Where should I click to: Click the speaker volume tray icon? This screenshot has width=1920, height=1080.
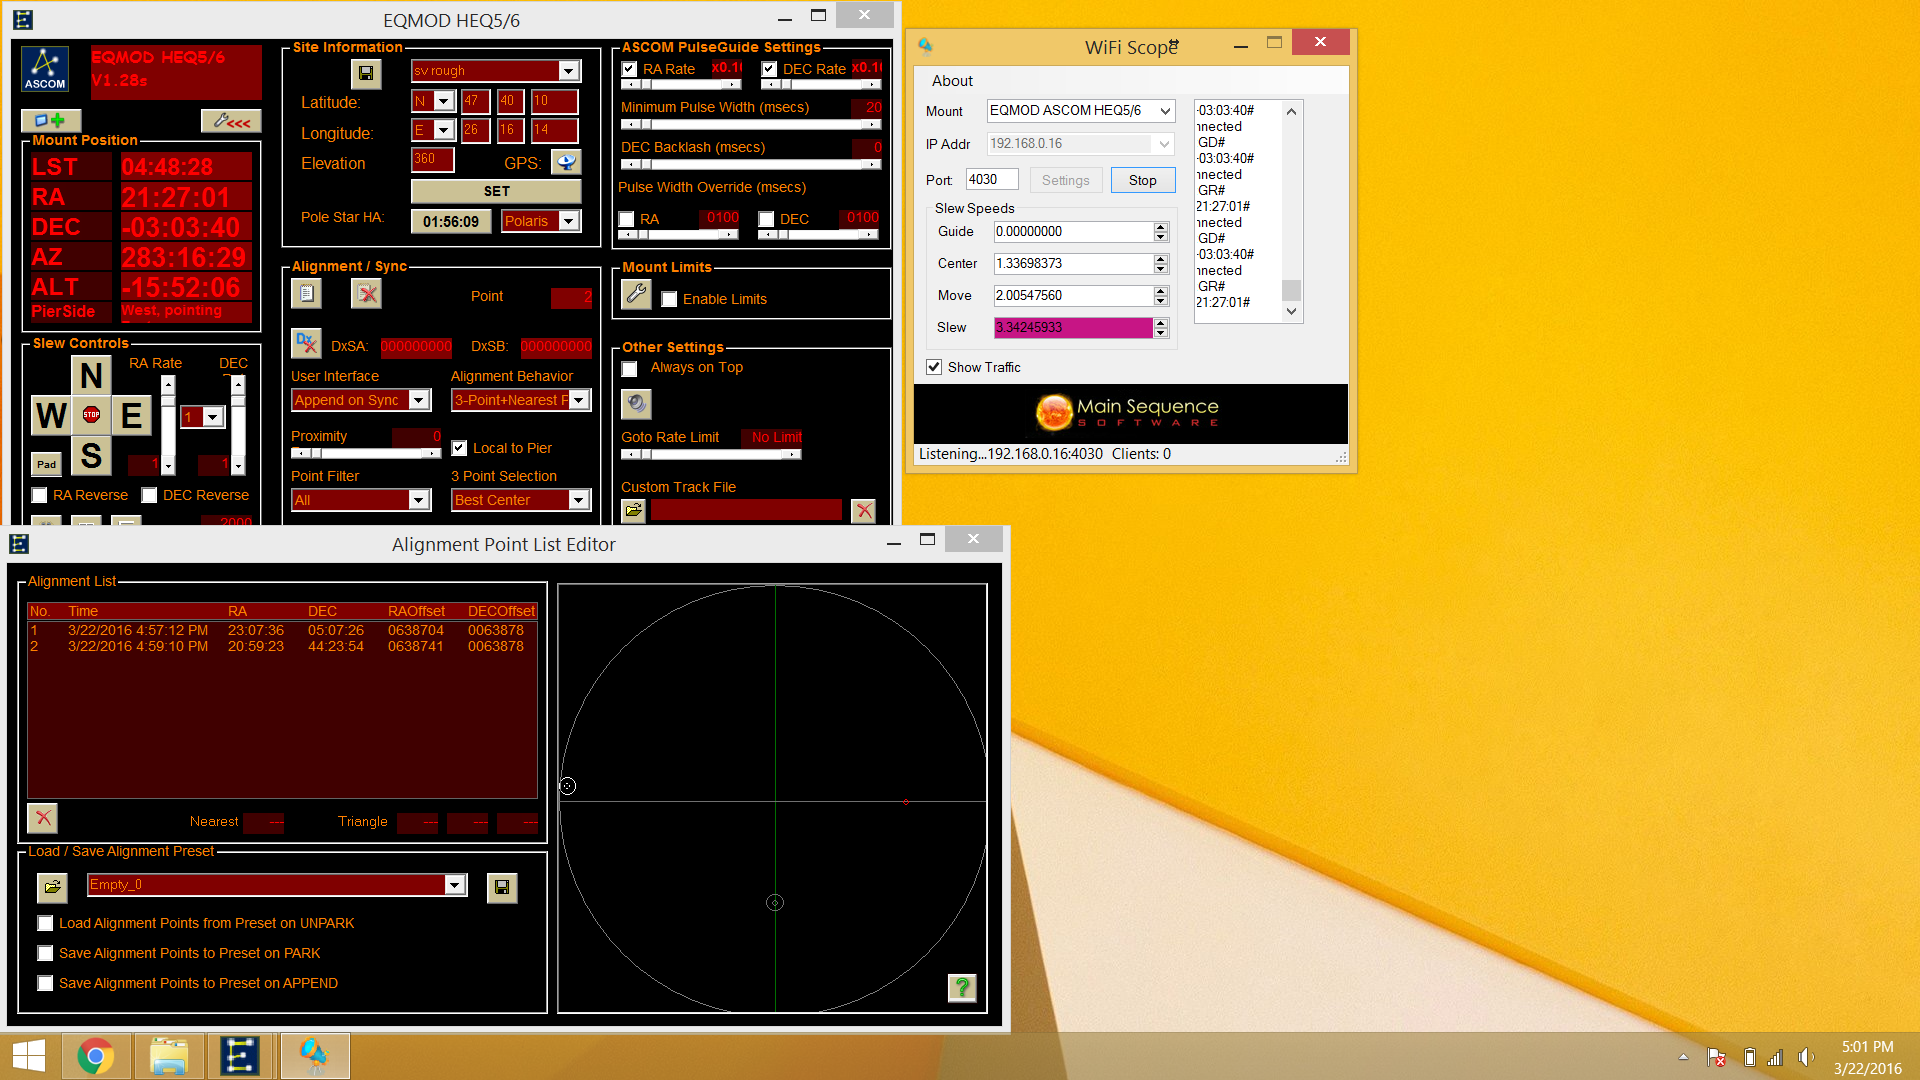click(x=1805, y=1057)
